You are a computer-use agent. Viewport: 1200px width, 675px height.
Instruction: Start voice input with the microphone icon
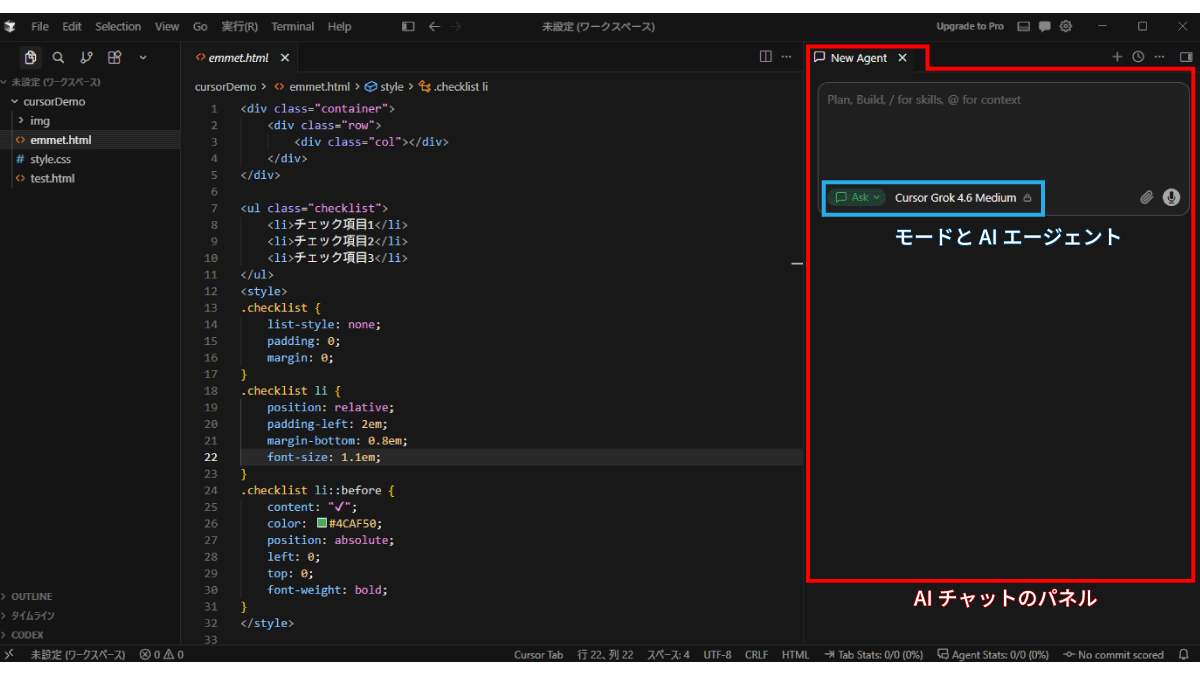tap(1172, 197)
